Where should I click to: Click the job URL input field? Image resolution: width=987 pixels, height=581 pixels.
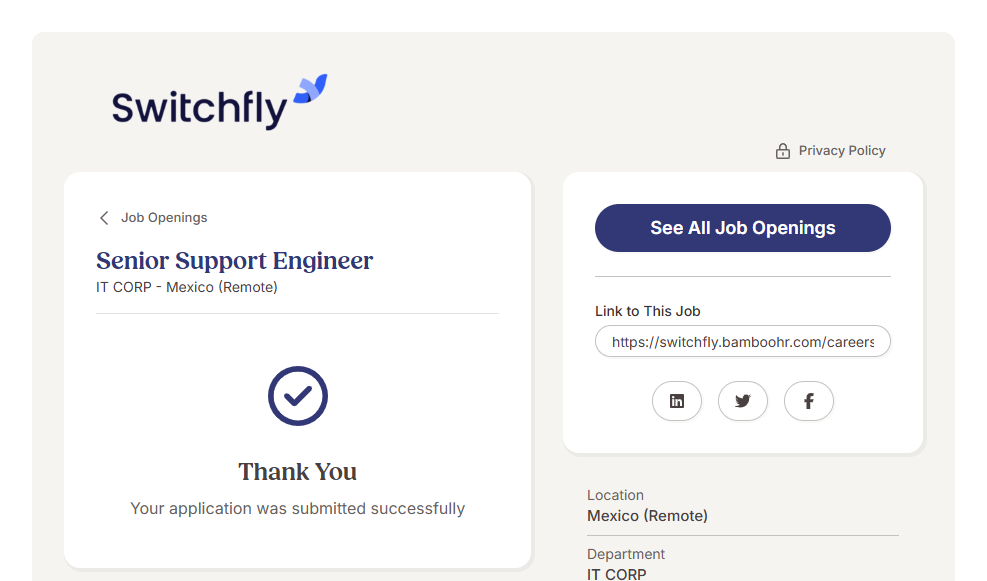tap(742, 342)
